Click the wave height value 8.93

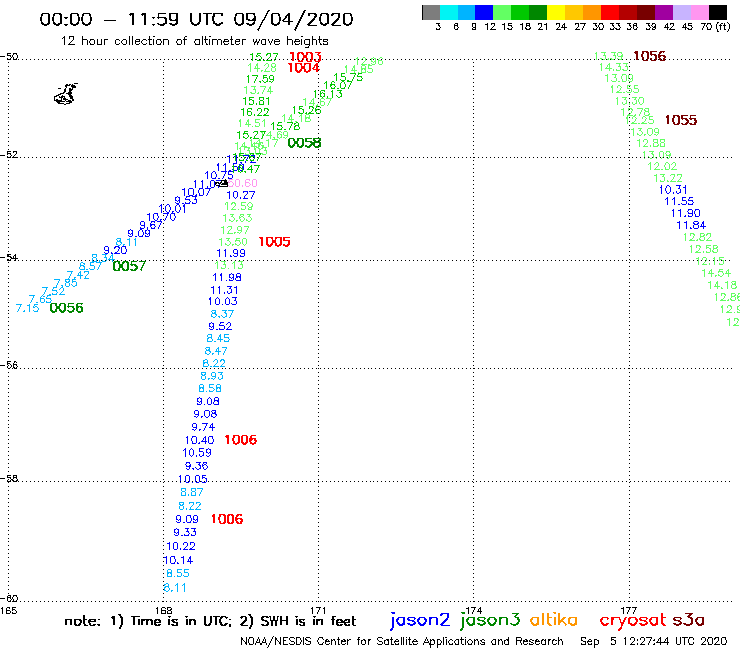point(212,376)
